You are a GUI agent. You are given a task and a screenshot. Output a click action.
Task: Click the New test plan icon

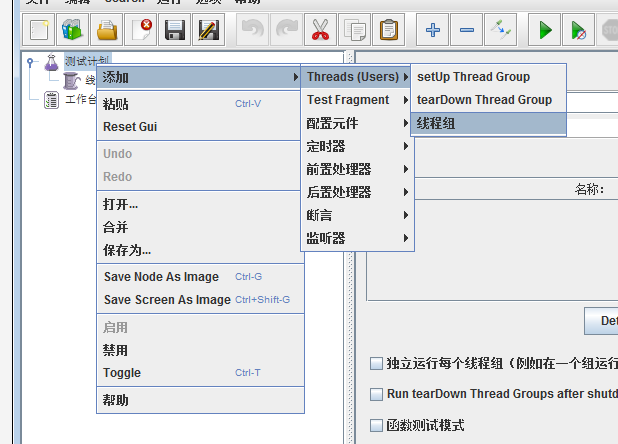click(39, 30)
